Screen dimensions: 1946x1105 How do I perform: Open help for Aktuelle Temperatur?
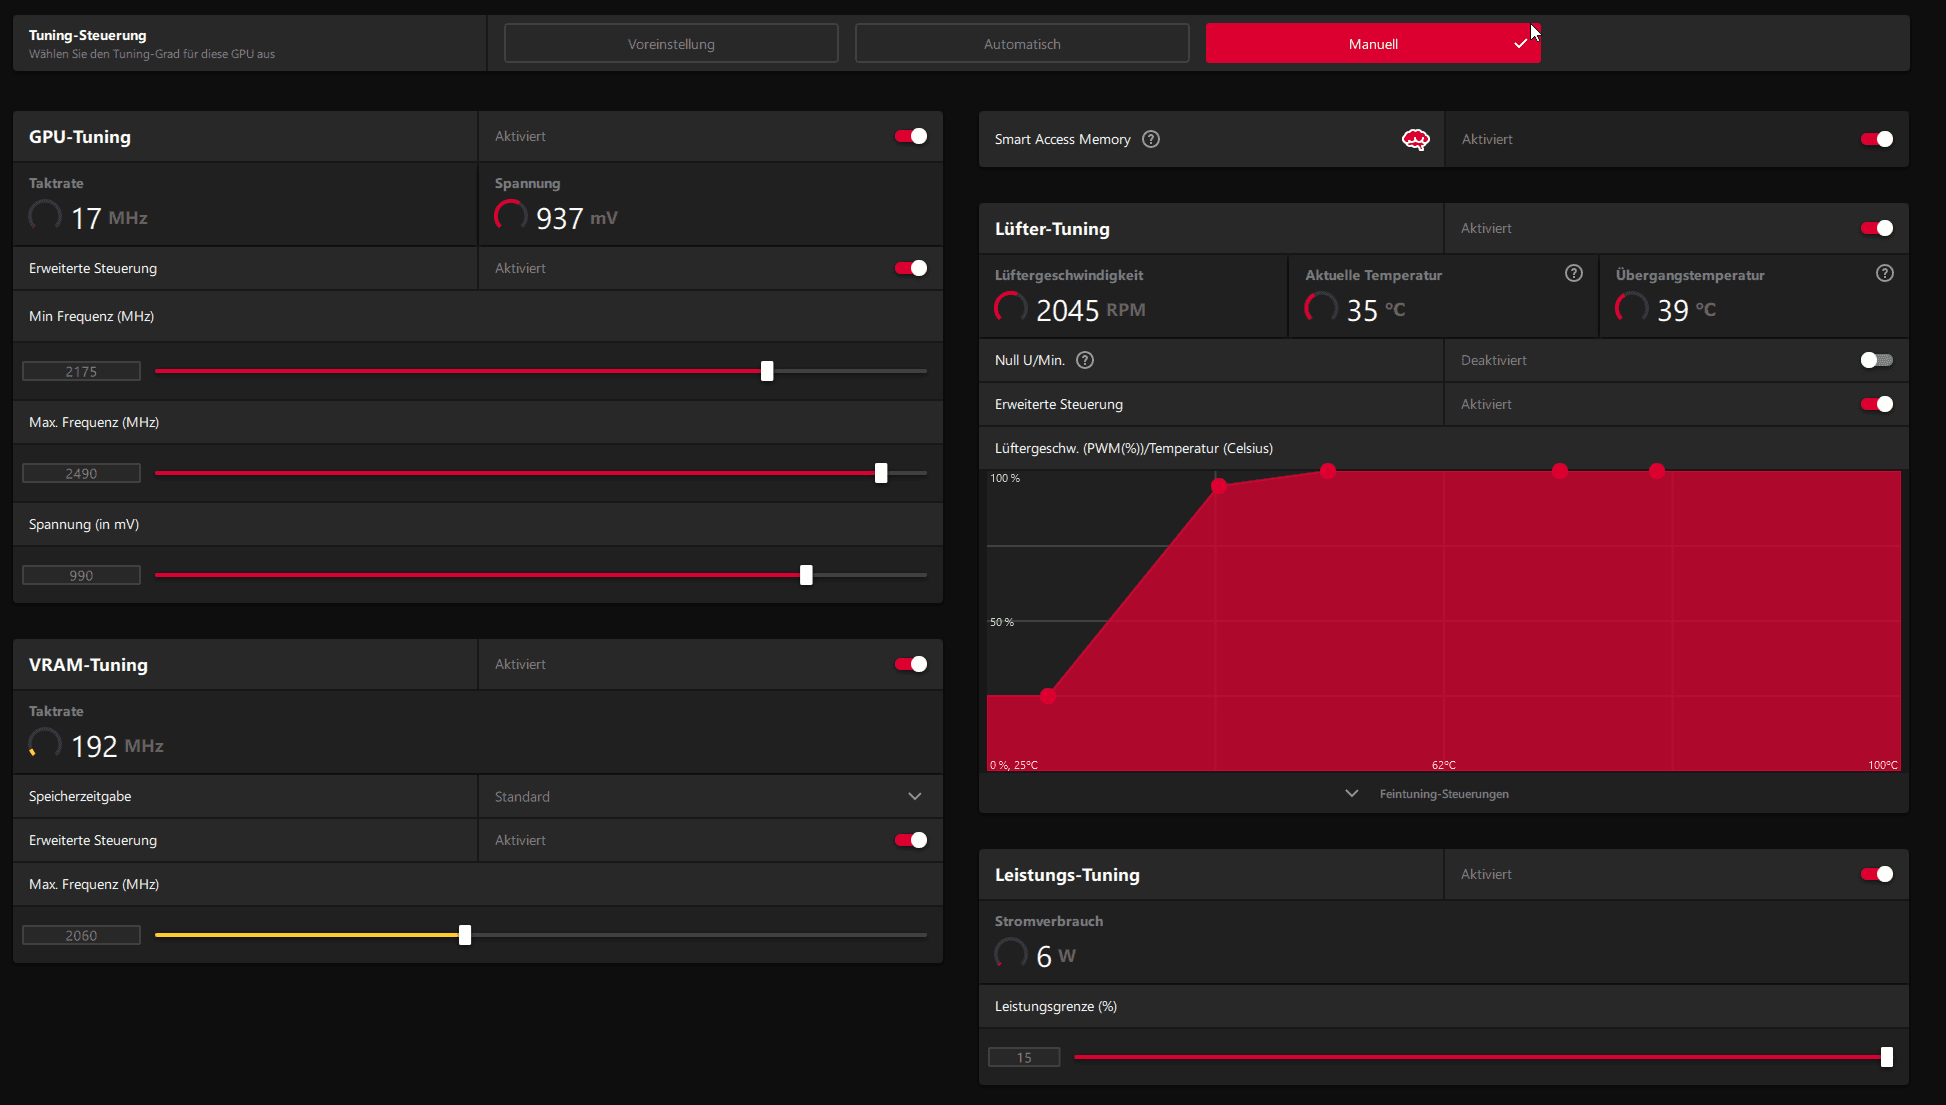[1574, 273]
